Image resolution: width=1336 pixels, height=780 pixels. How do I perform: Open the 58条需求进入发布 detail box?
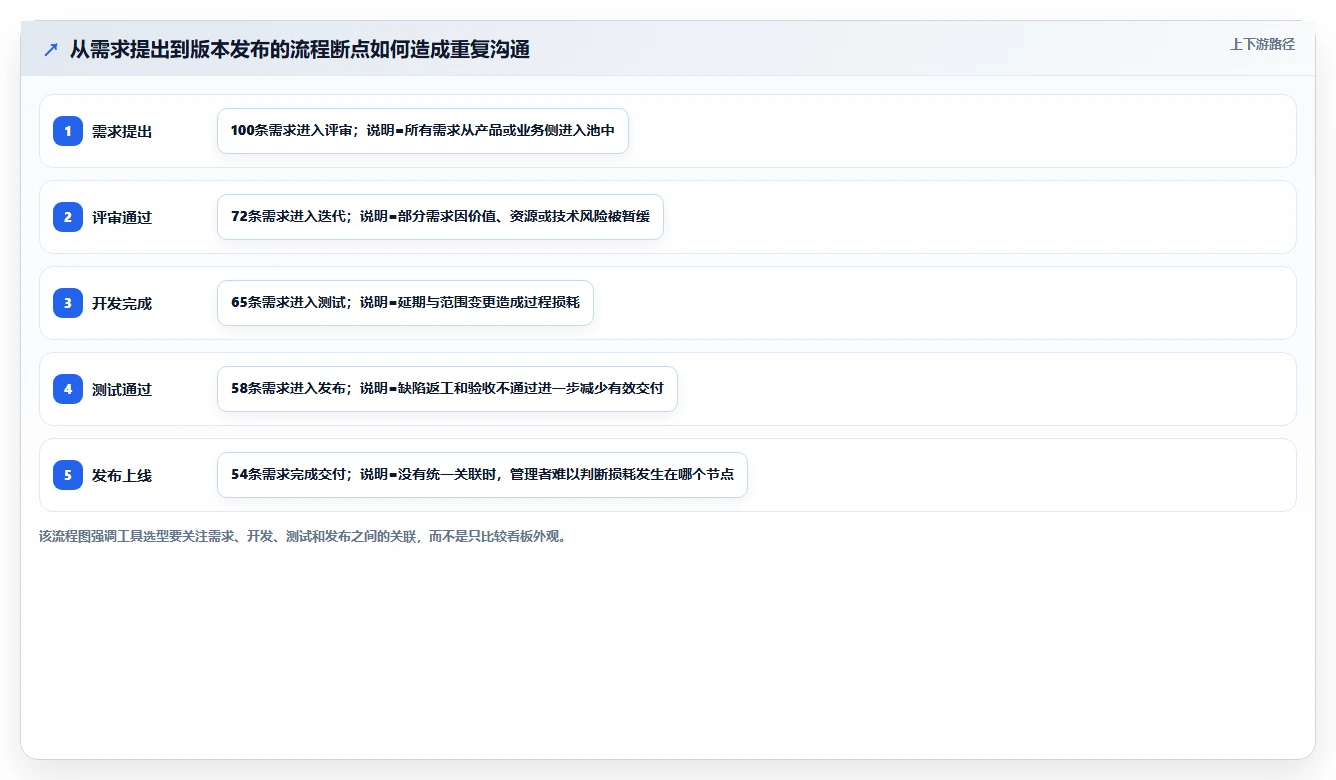[x=447, y=389]
